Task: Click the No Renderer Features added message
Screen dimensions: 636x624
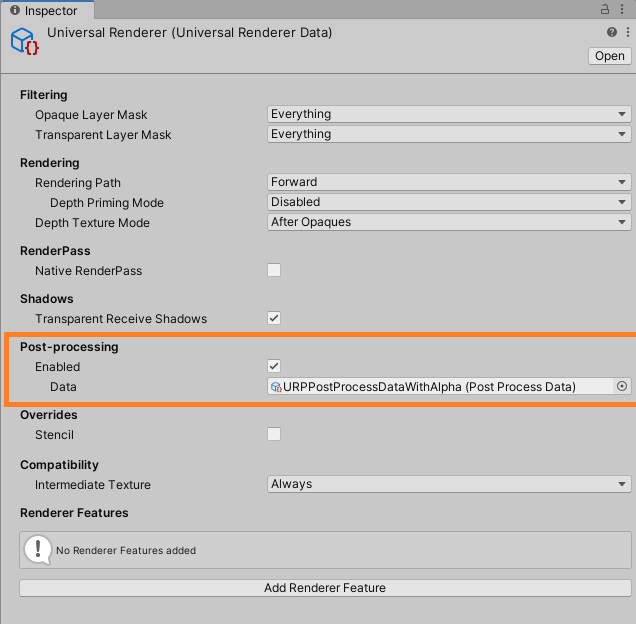Action: coord(126,551)
